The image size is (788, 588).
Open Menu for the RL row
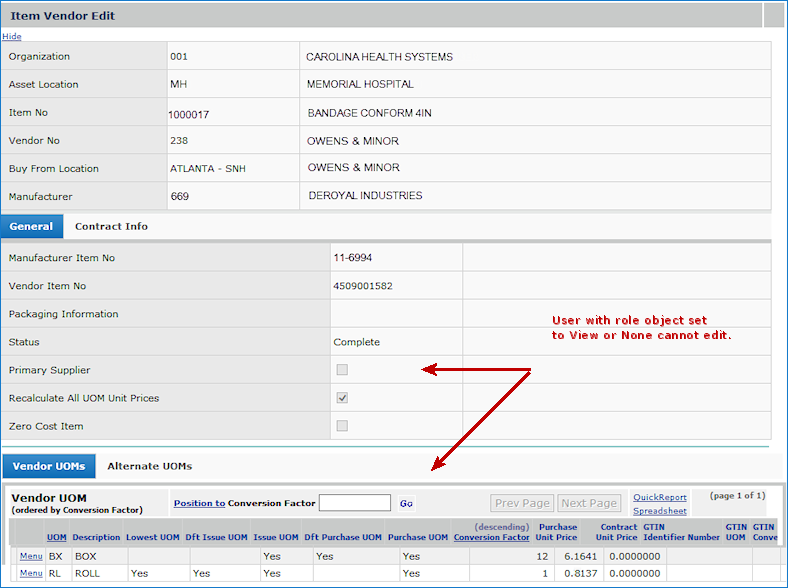click(31, 573)
